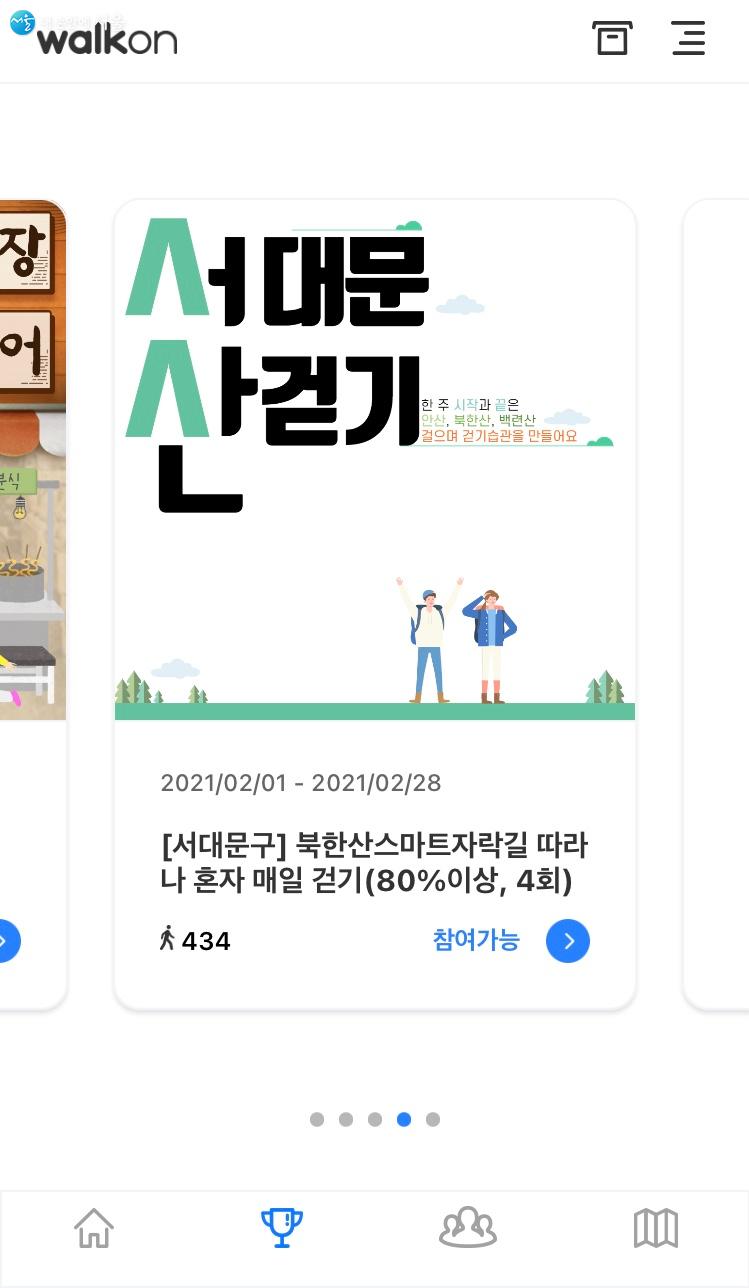749x1288 pixels.
Task: Open the previous card on the left
Action: [33, 605]
